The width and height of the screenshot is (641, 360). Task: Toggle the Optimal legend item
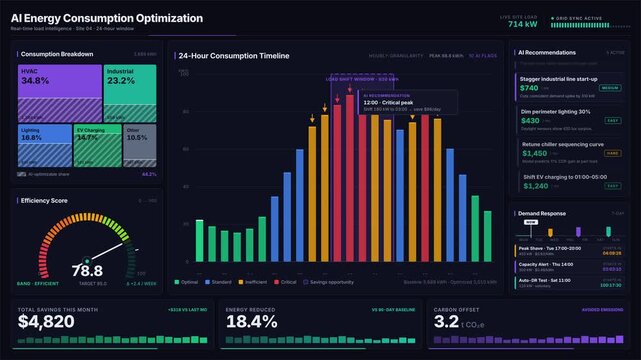(186, 282)
